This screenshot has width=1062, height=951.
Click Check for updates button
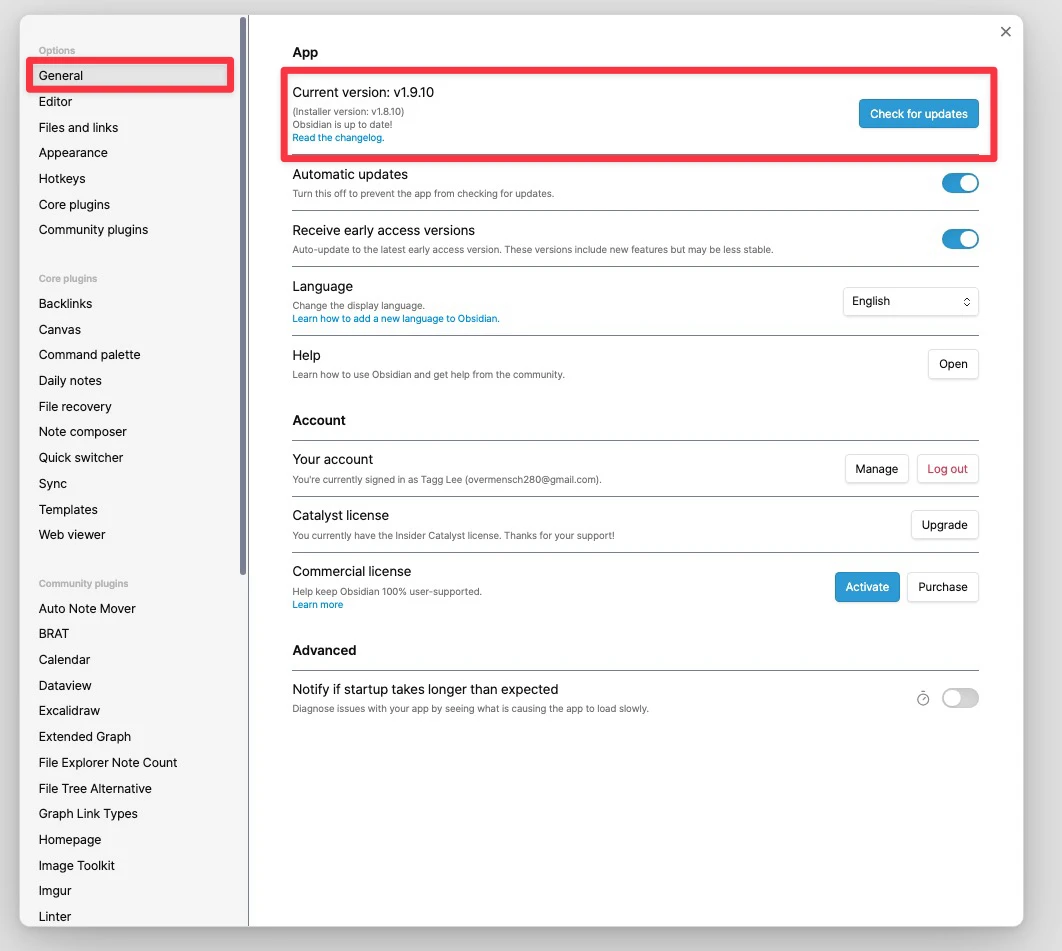(918, 114)
